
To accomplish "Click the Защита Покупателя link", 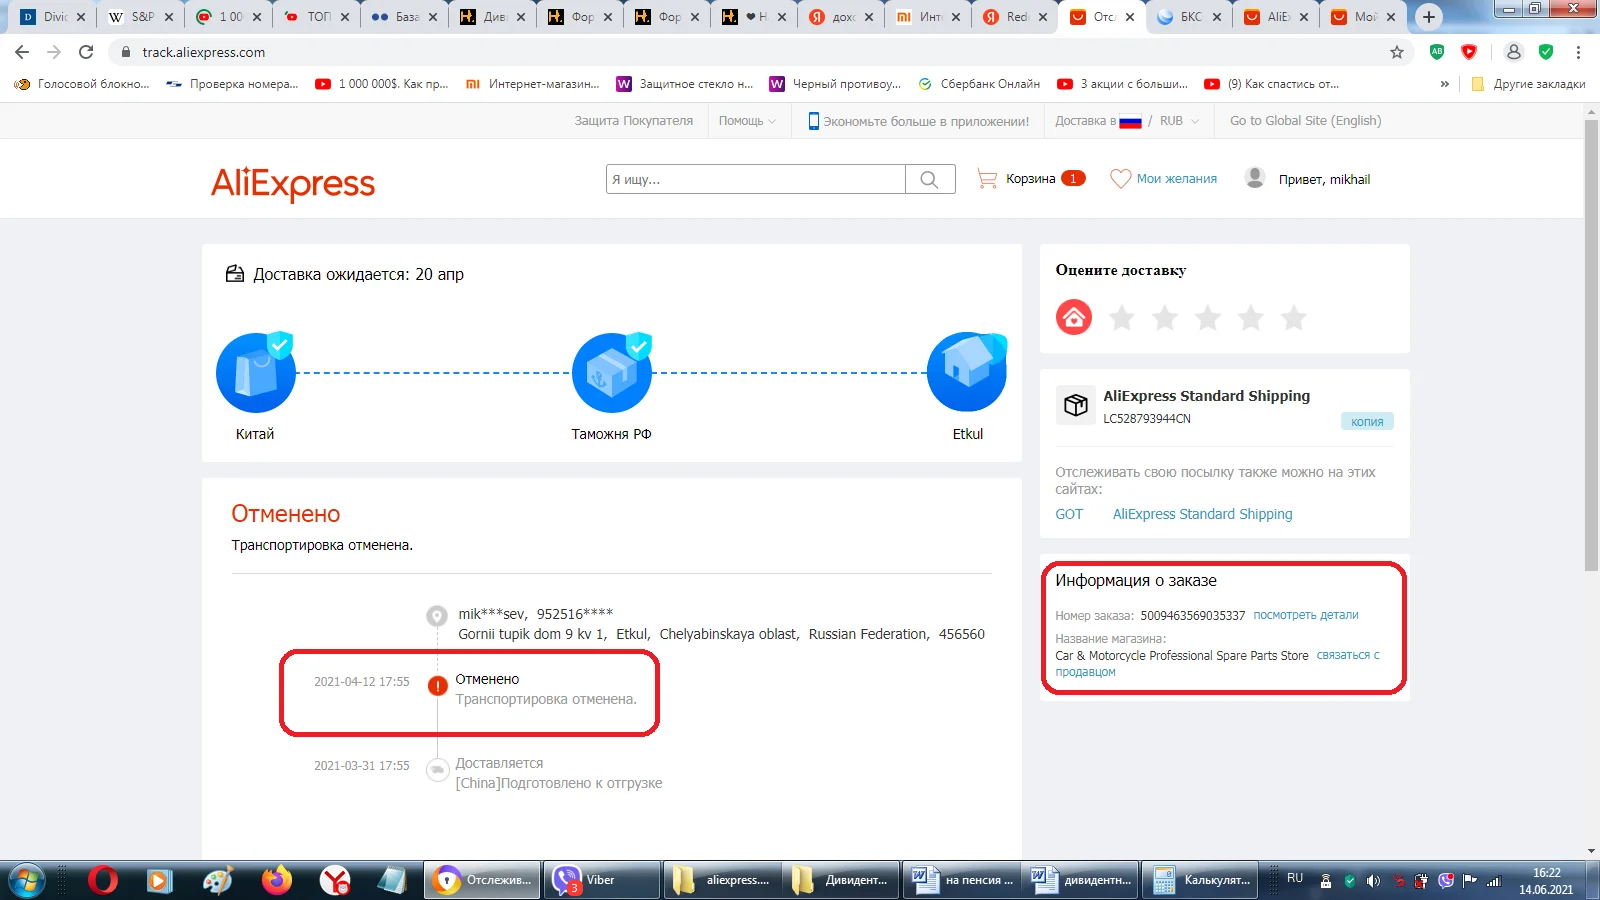I will click(633, 121).
